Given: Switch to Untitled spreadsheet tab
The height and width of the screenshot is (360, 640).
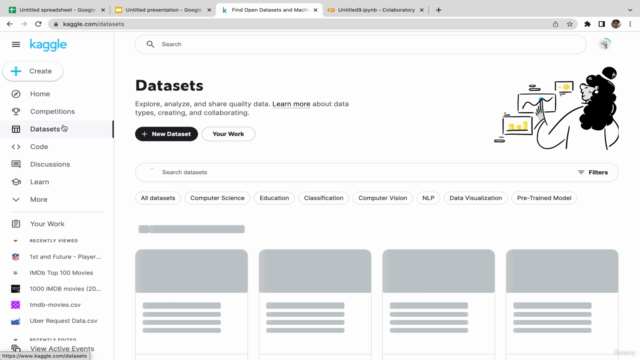Looking at the screenshot, I should (57, 10).
